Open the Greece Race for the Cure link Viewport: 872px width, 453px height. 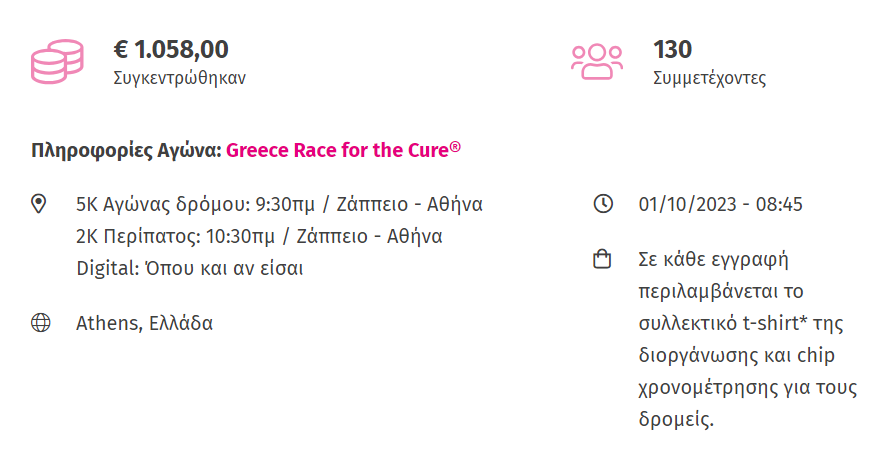[337, 151]
